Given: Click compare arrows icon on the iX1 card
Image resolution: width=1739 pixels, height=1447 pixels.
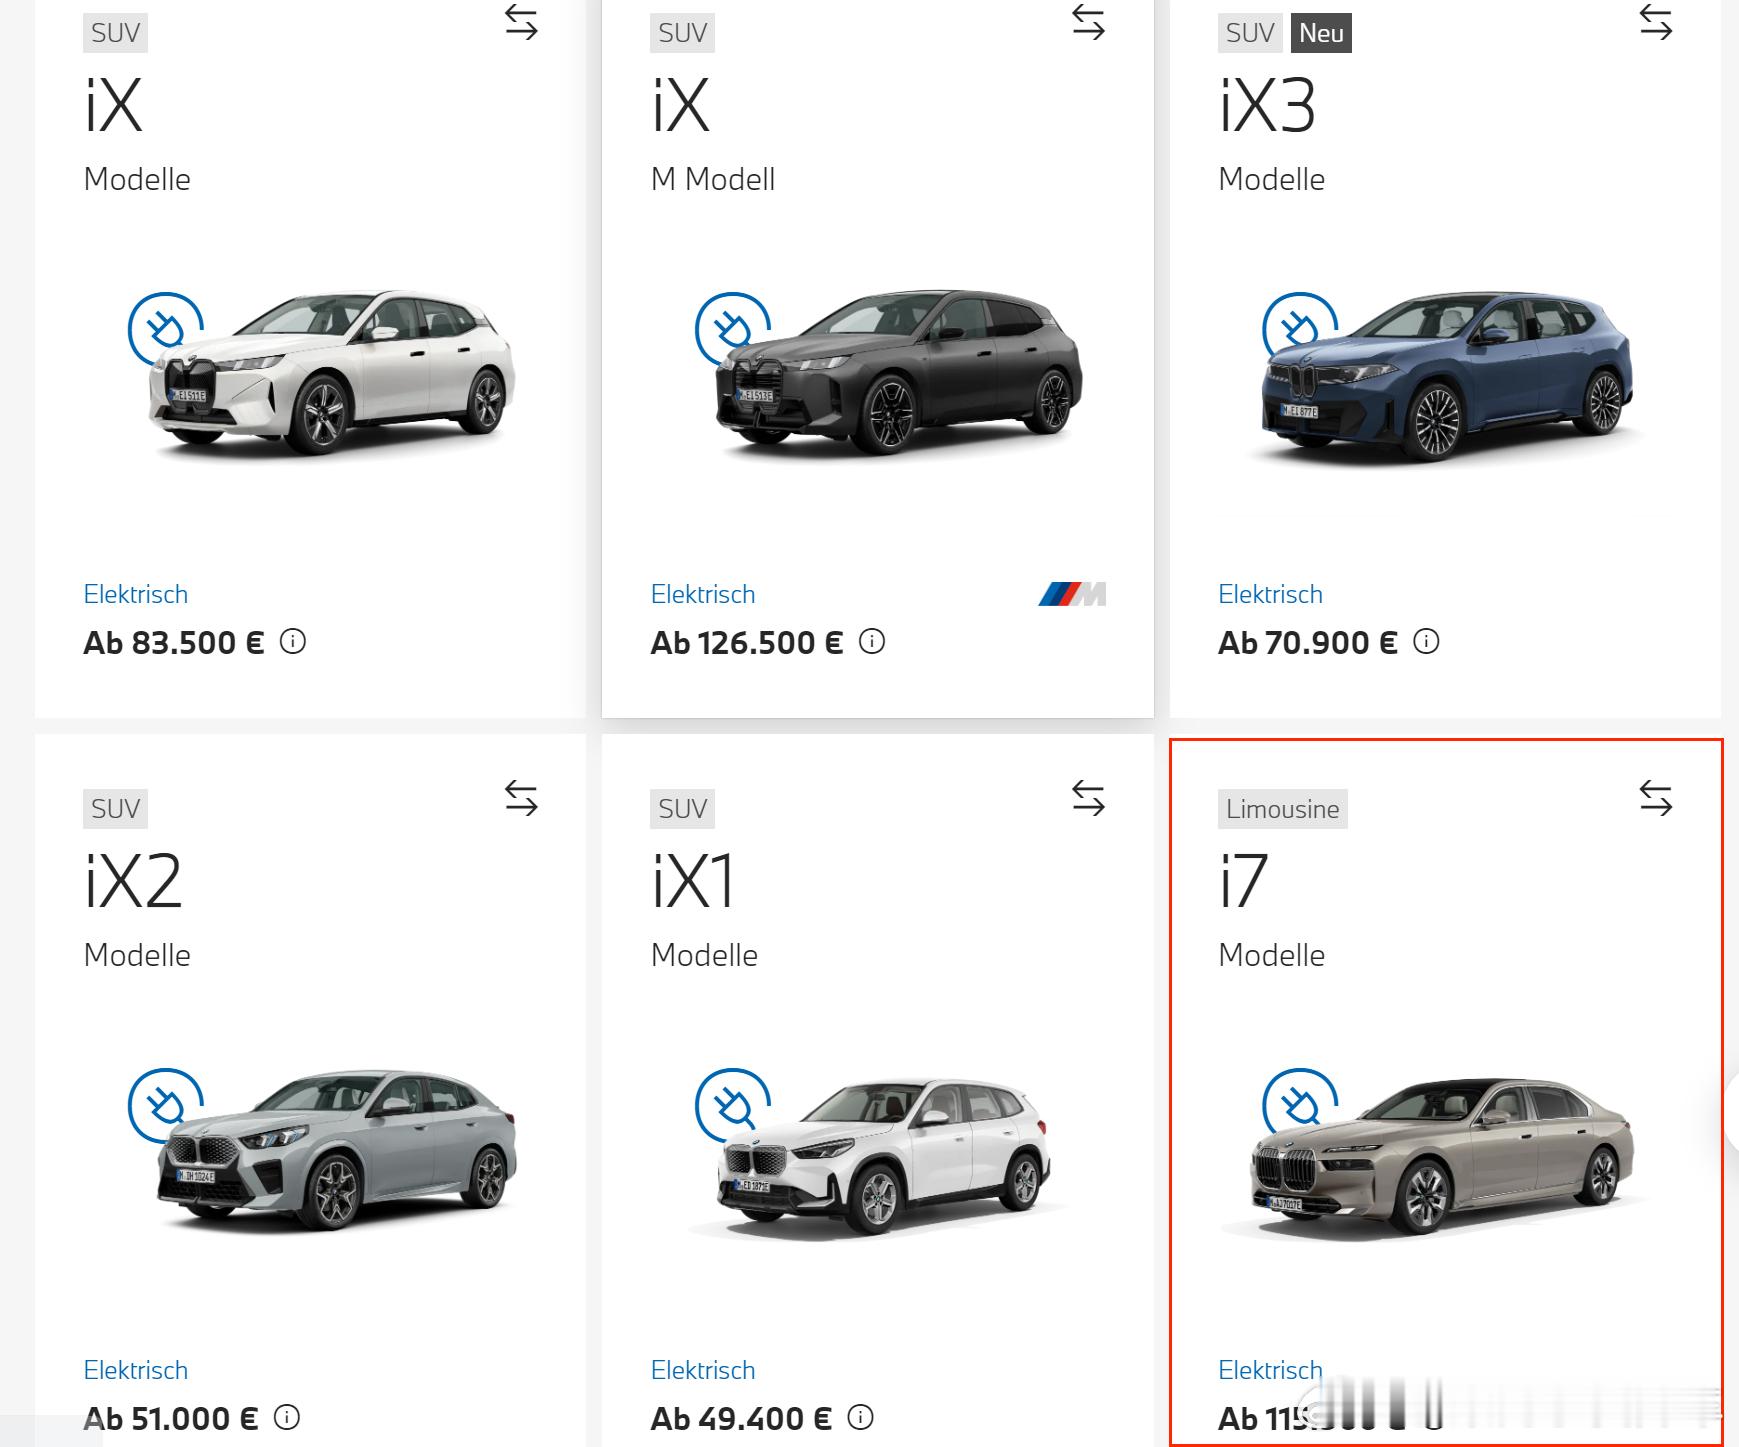Looking at the screenshot, I should (1088, 798).
